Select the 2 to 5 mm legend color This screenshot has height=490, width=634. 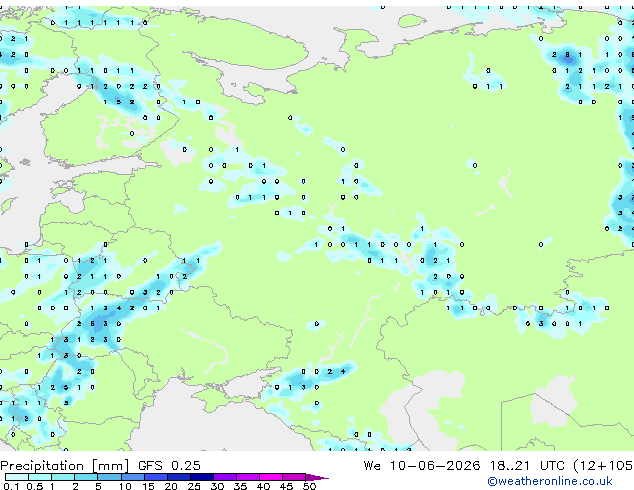pyautogui.click(x=86, y=477)
